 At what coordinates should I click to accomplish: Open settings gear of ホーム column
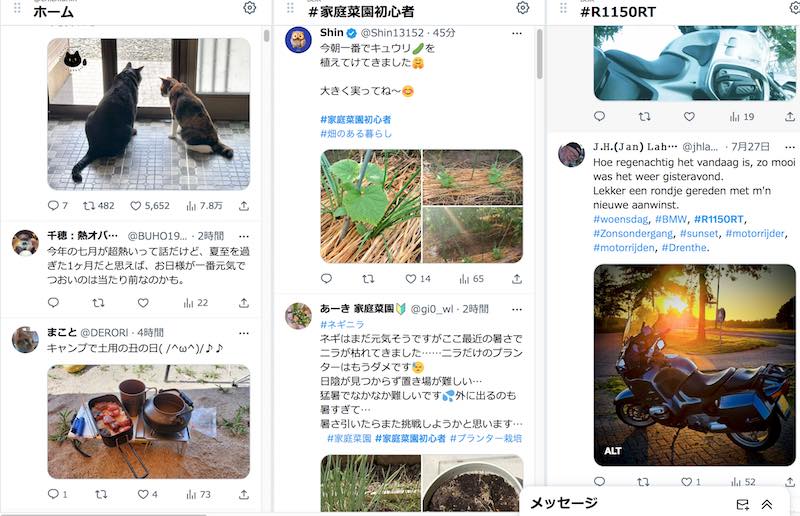249,8
